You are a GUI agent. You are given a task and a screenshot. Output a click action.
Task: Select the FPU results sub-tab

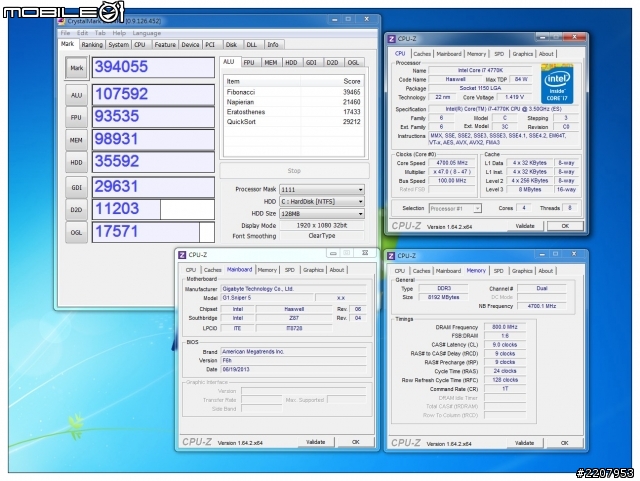[249, 62]
